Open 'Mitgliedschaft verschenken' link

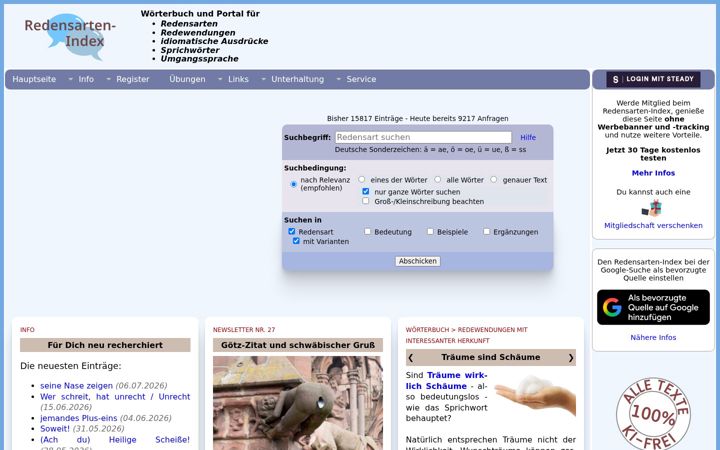(653, 225)
